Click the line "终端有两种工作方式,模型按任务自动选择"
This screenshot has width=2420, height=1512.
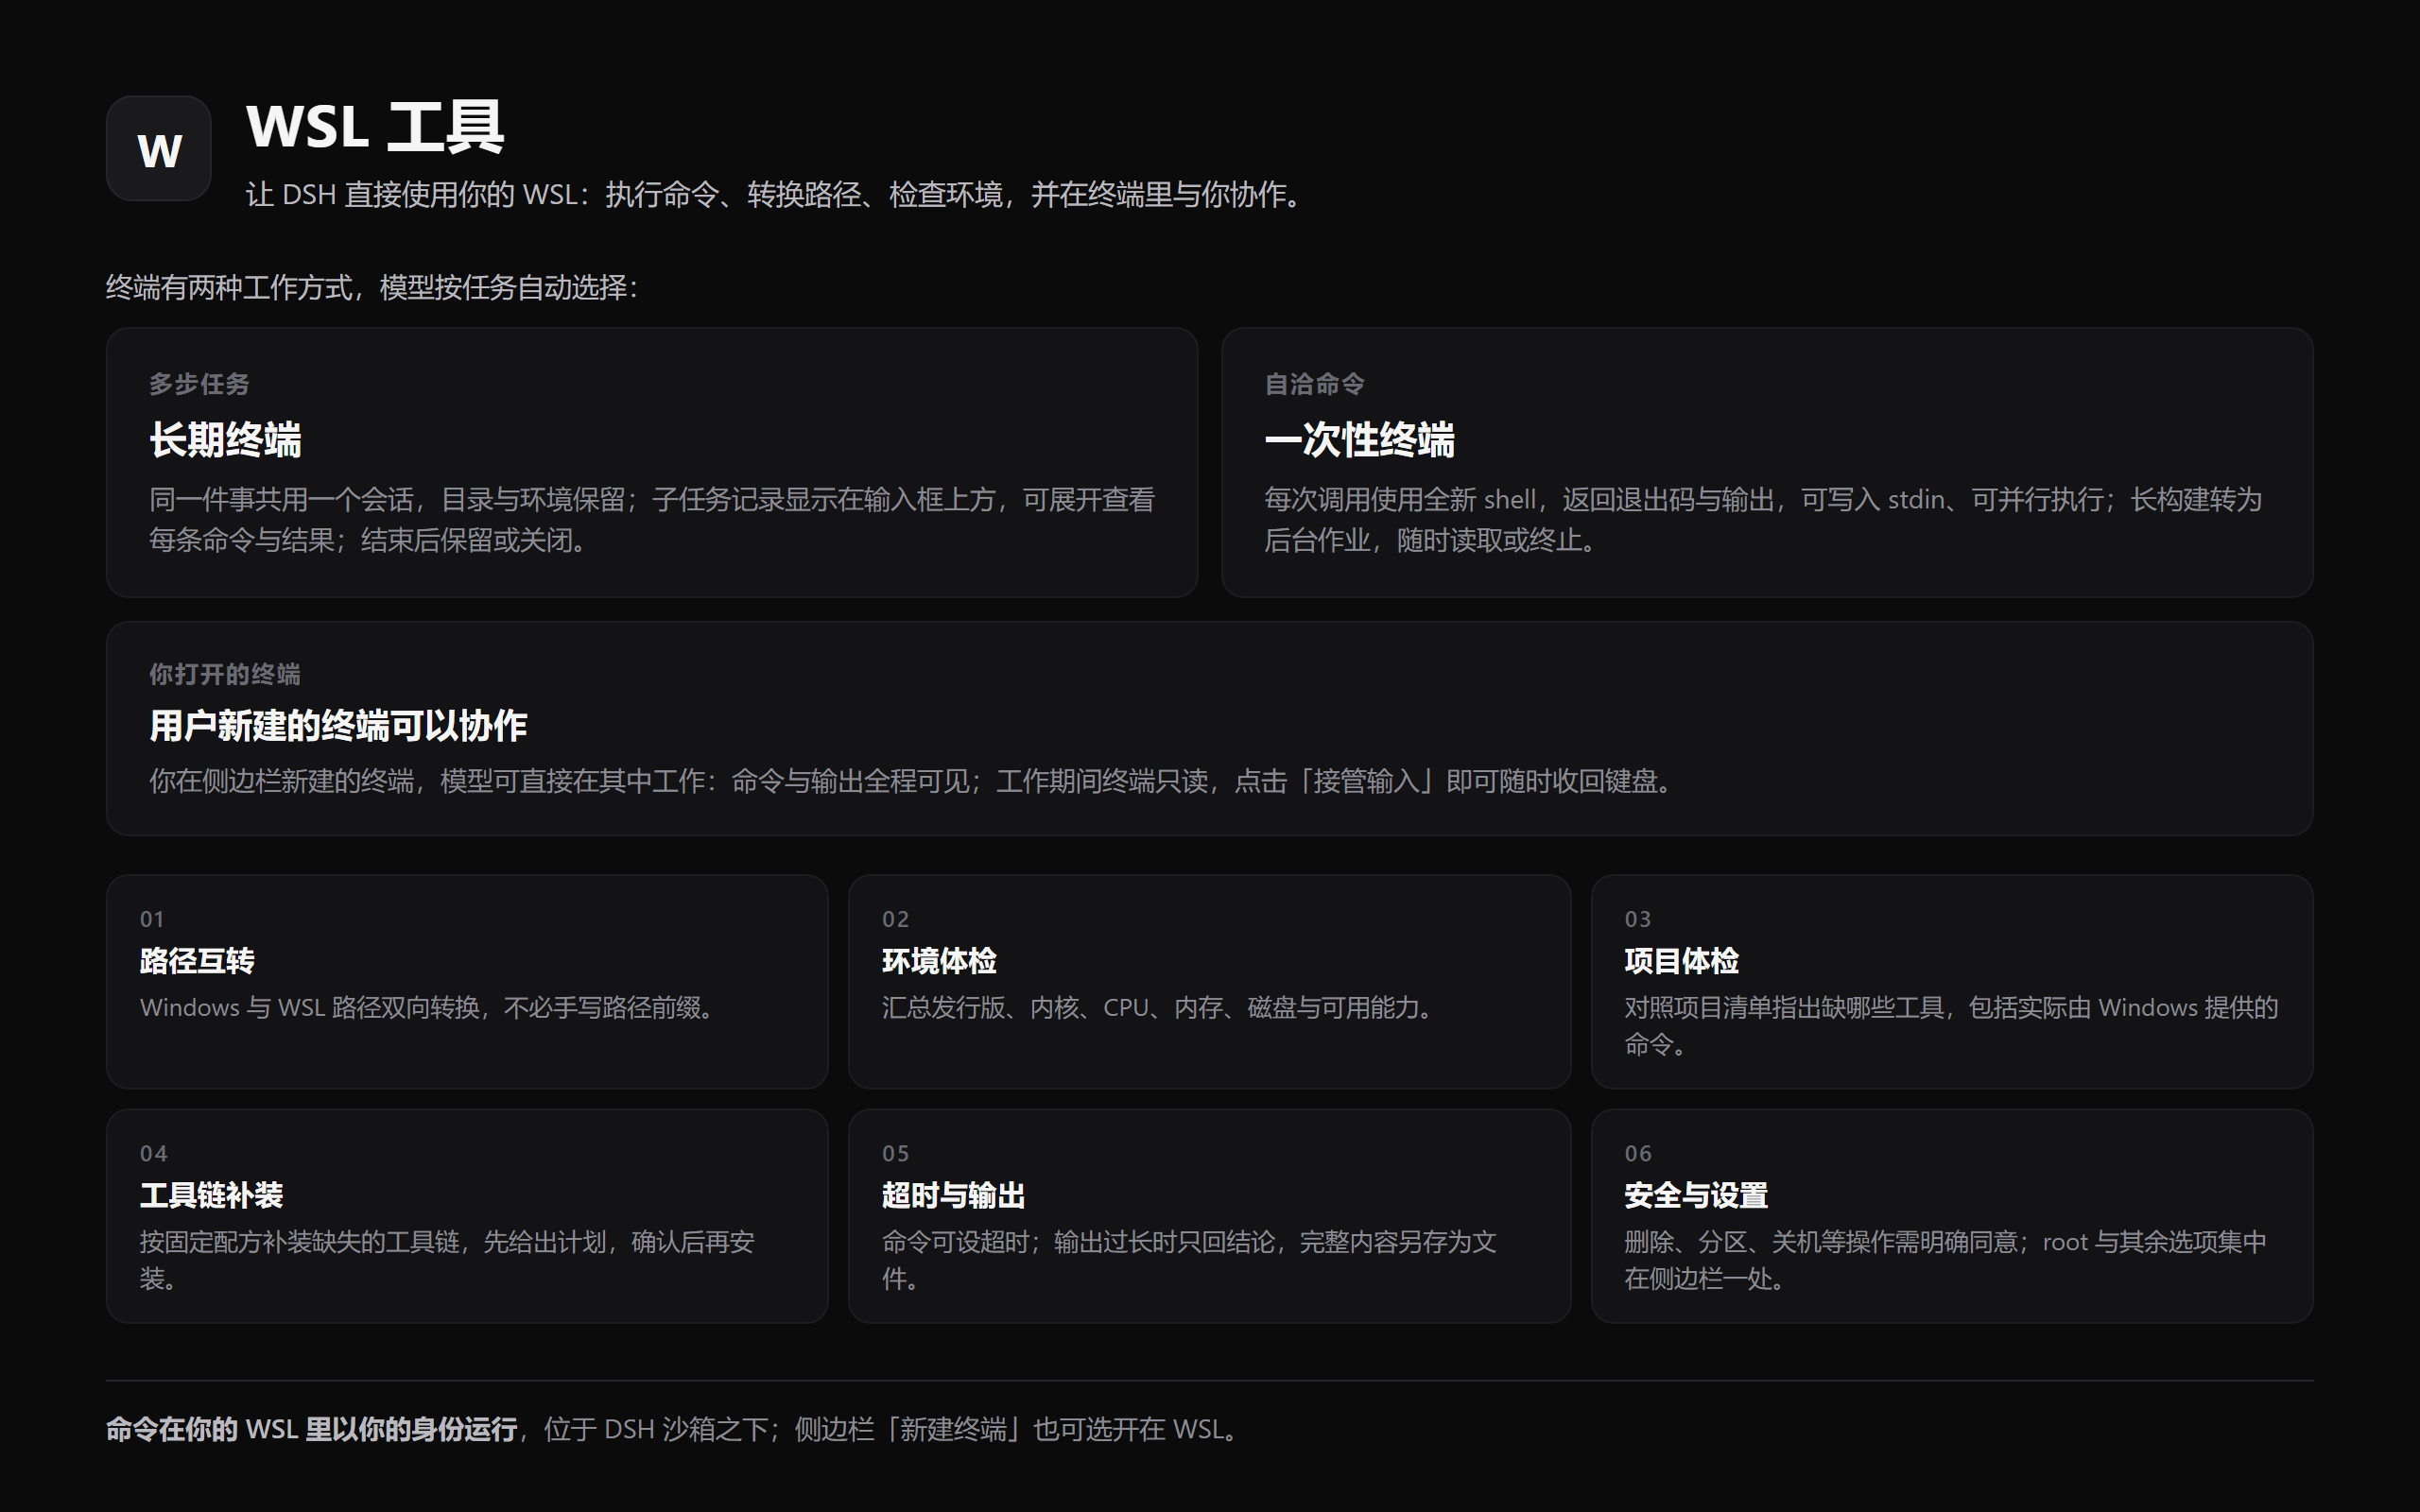372,288
